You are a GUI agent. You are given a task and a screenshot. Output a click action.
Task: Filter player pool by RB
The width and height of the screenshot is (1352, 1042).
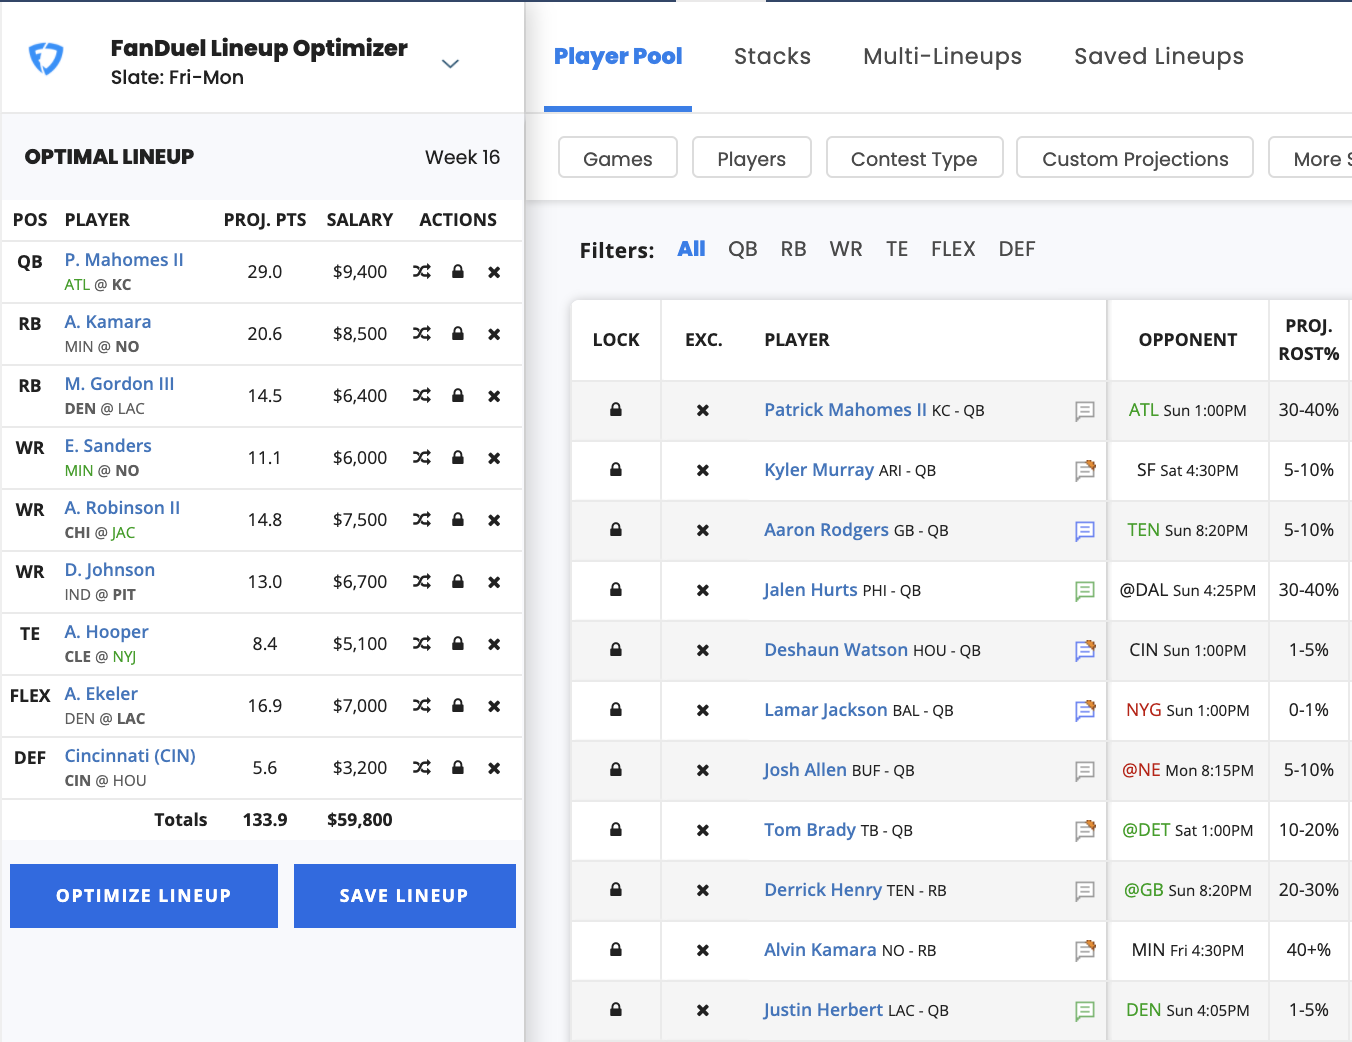[794, 249]
